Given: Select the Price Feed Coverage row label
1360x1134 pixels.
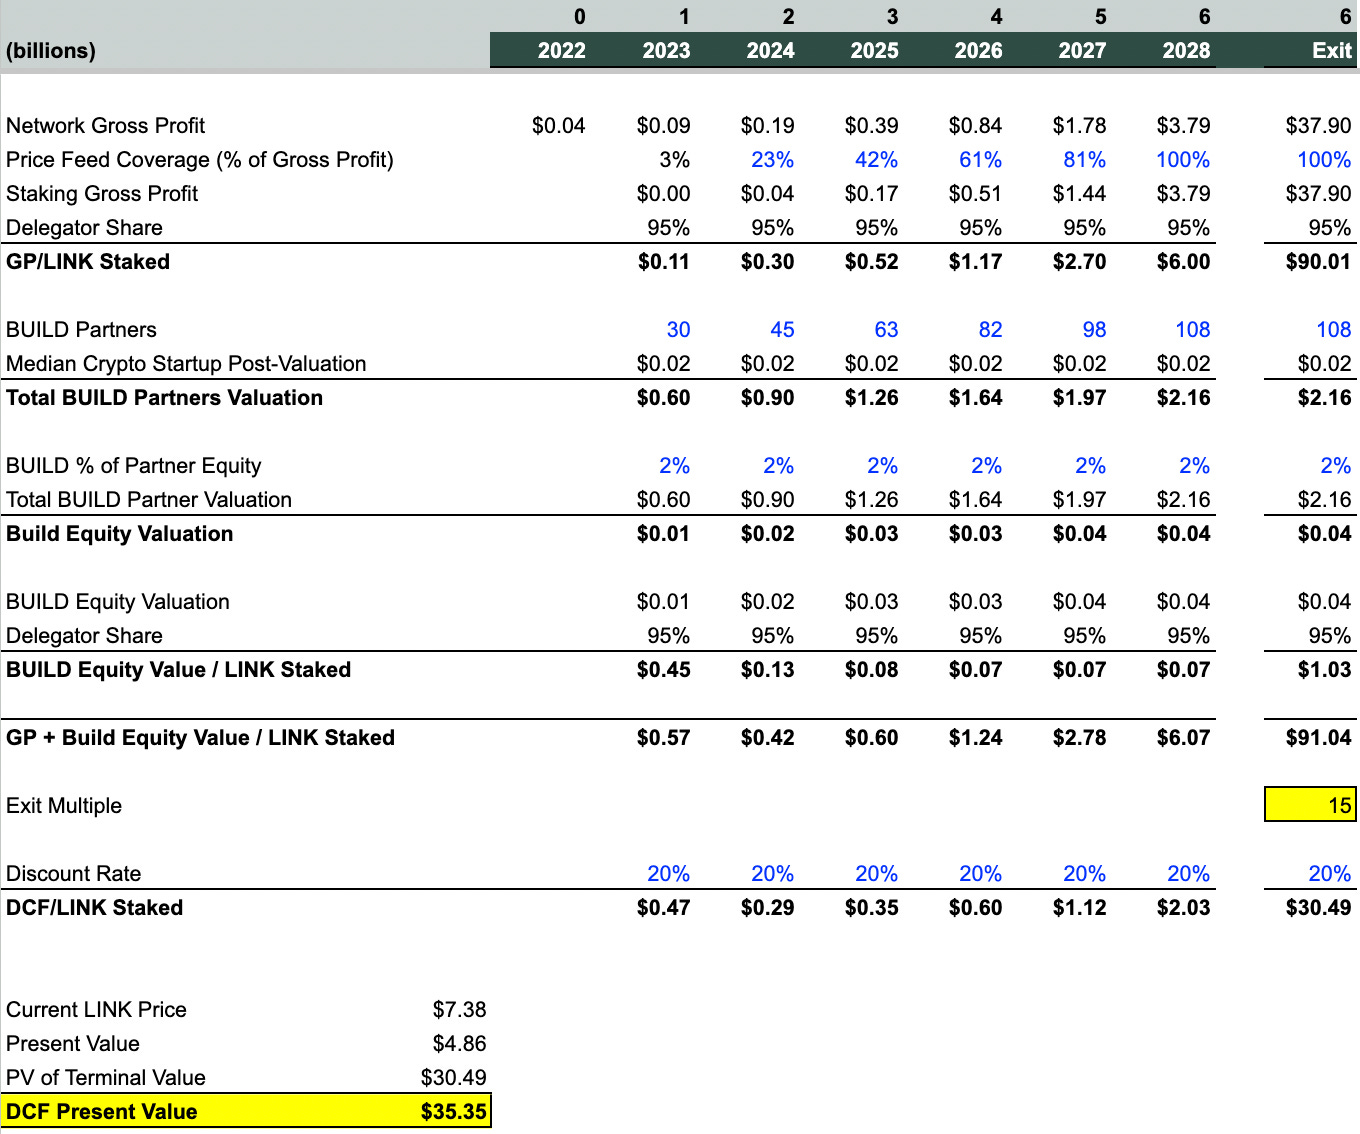Looking at the screenshot, I should tap(199, 159).
